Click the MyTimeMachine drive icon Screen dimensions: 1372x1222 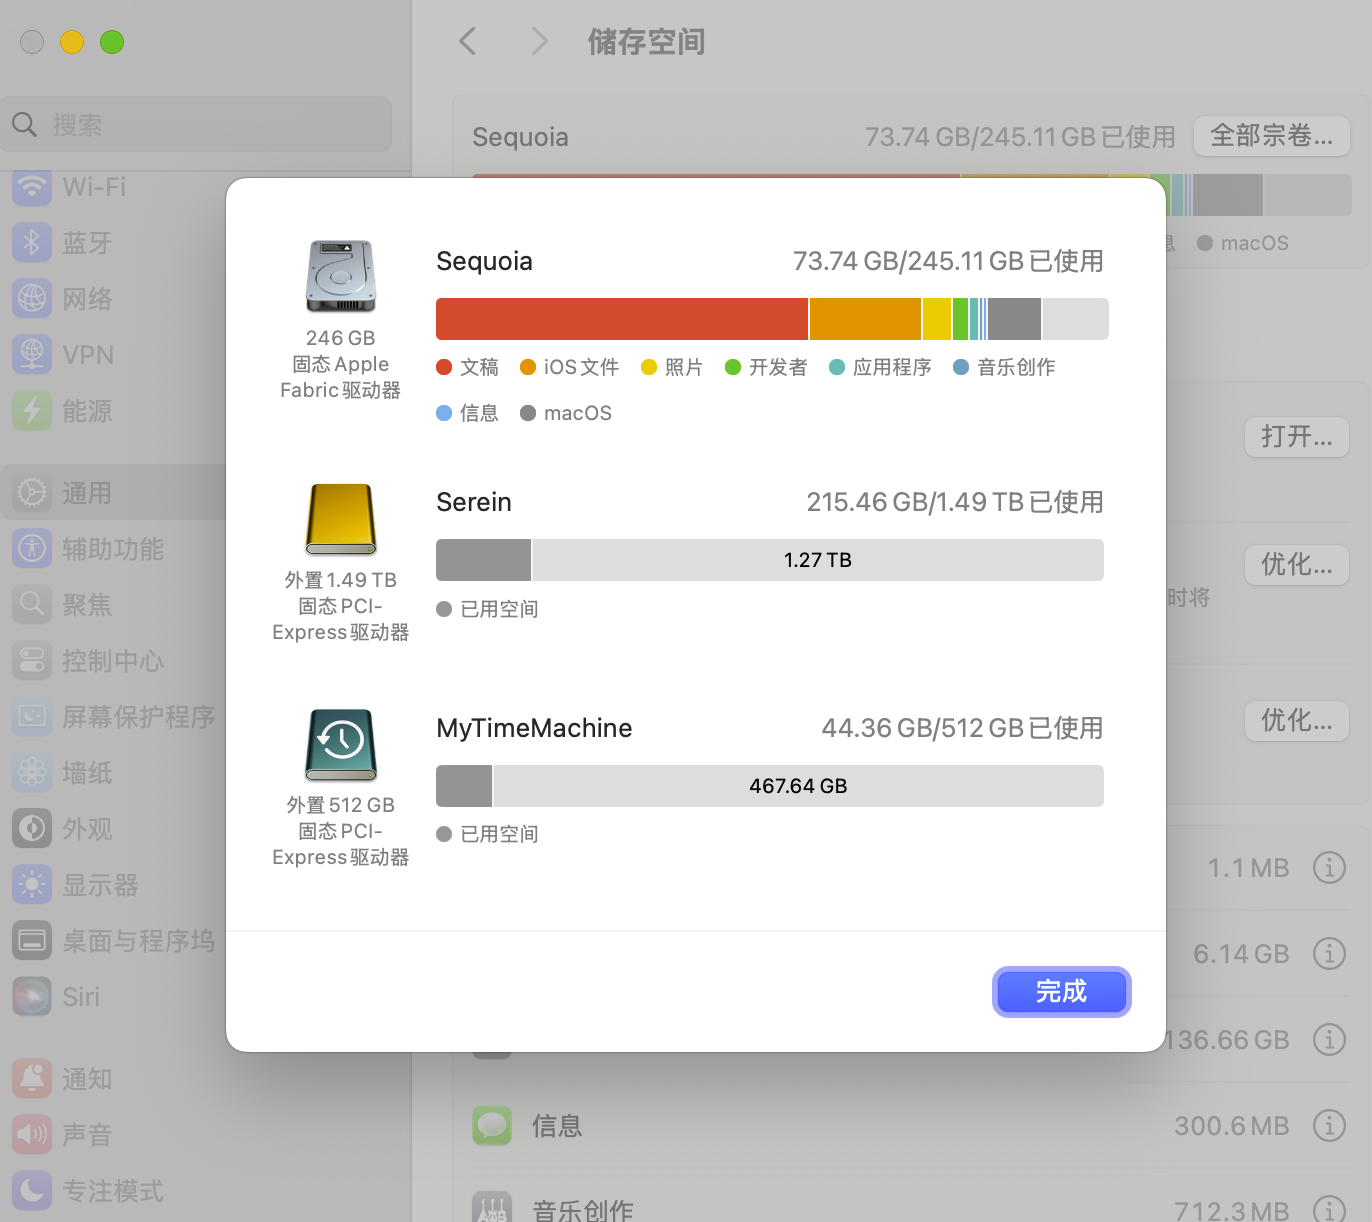pyautogui.click(x=340, y=745)
